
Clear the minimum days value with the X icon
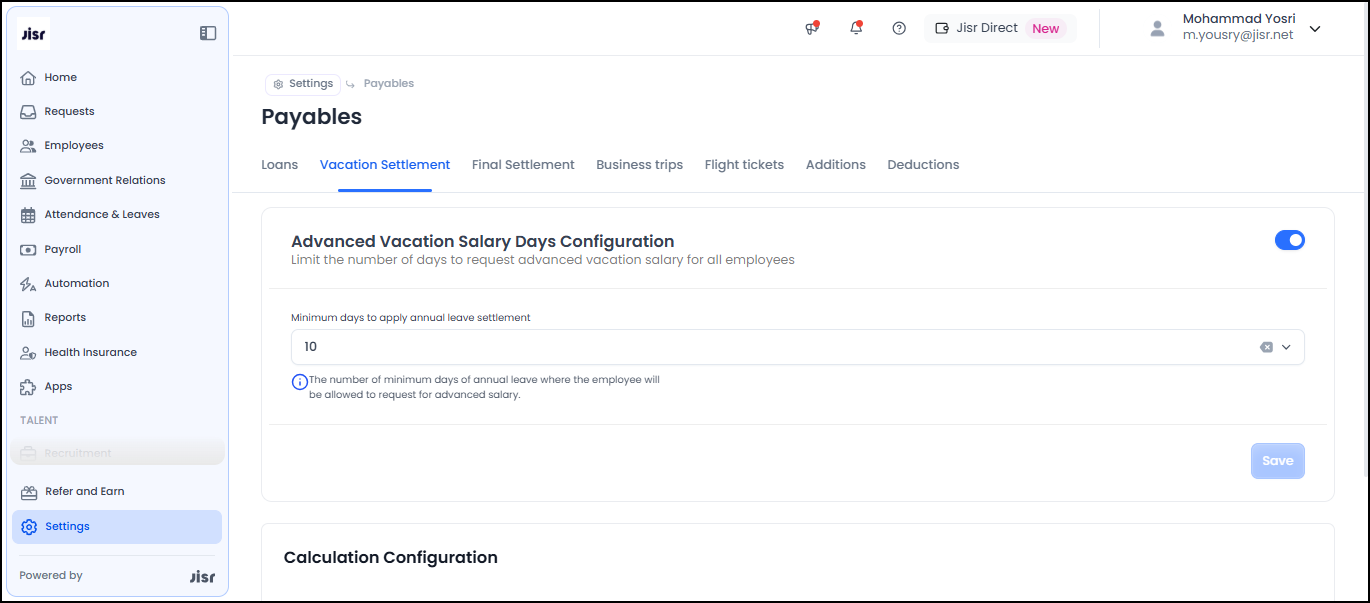pyautogui.click(x=1266, y=347)
